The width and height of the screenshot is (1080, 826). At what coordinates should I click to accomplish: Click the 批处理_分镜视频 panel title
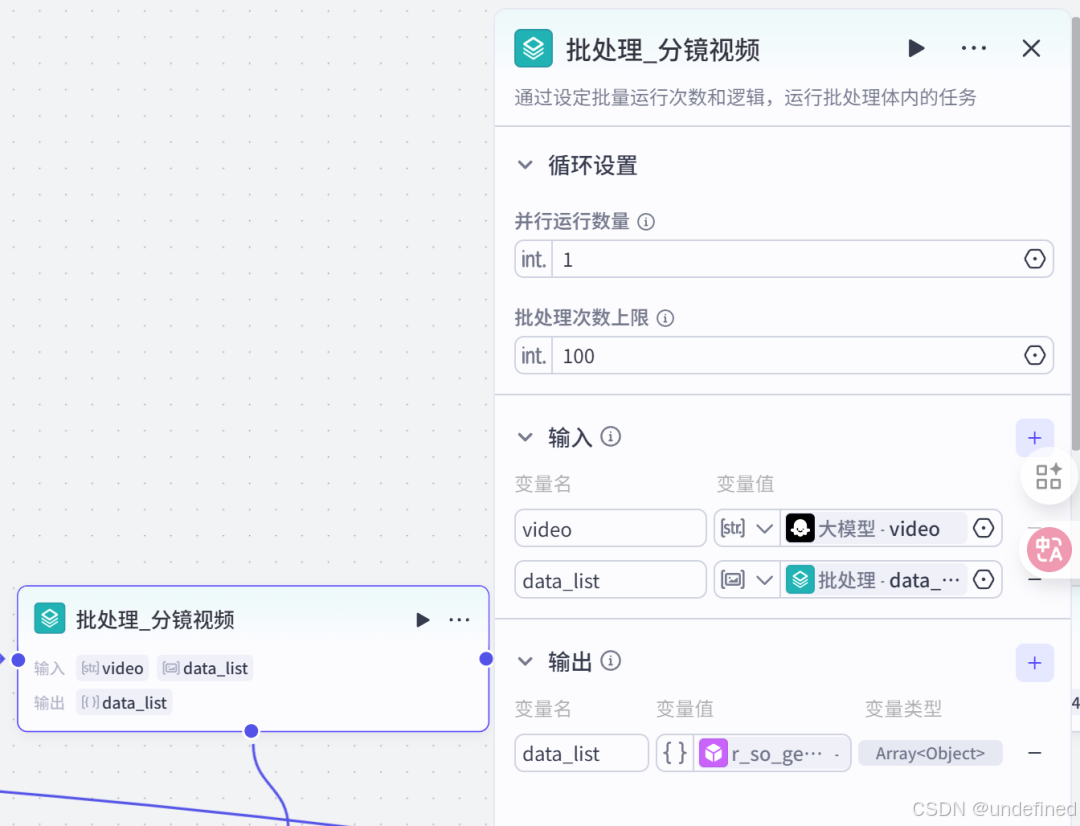pyautogui.click(x=663, y=50)
